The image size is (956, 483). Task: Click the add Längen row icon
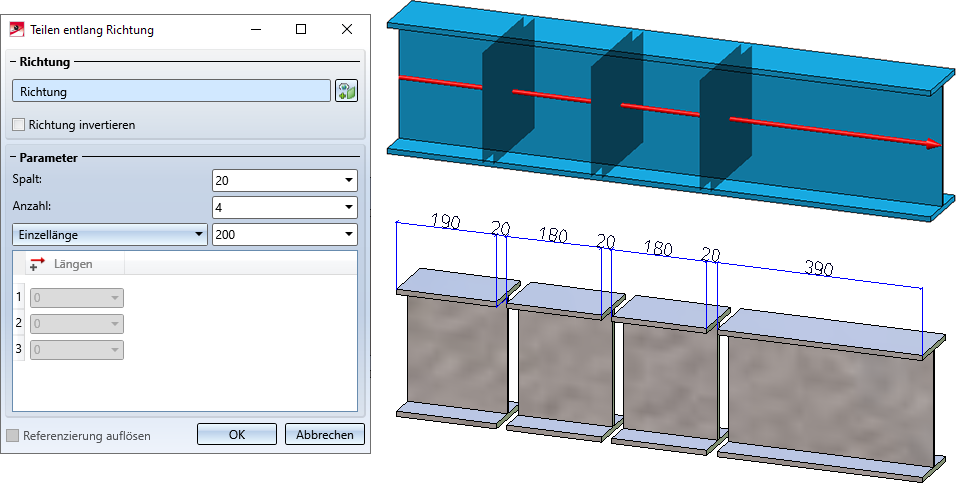point(37,263)
